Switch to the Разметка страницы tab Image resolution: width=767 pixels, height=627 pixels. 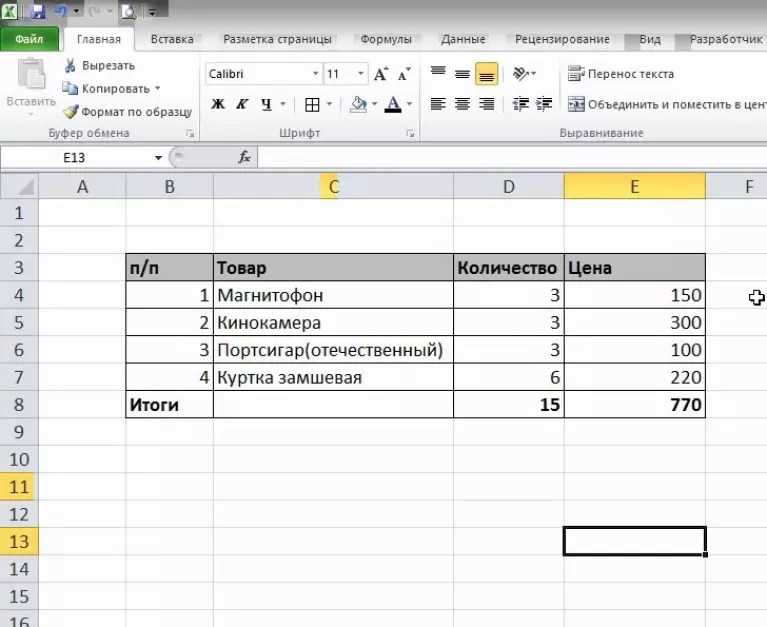pyautogui.click(x=277, y=39)
